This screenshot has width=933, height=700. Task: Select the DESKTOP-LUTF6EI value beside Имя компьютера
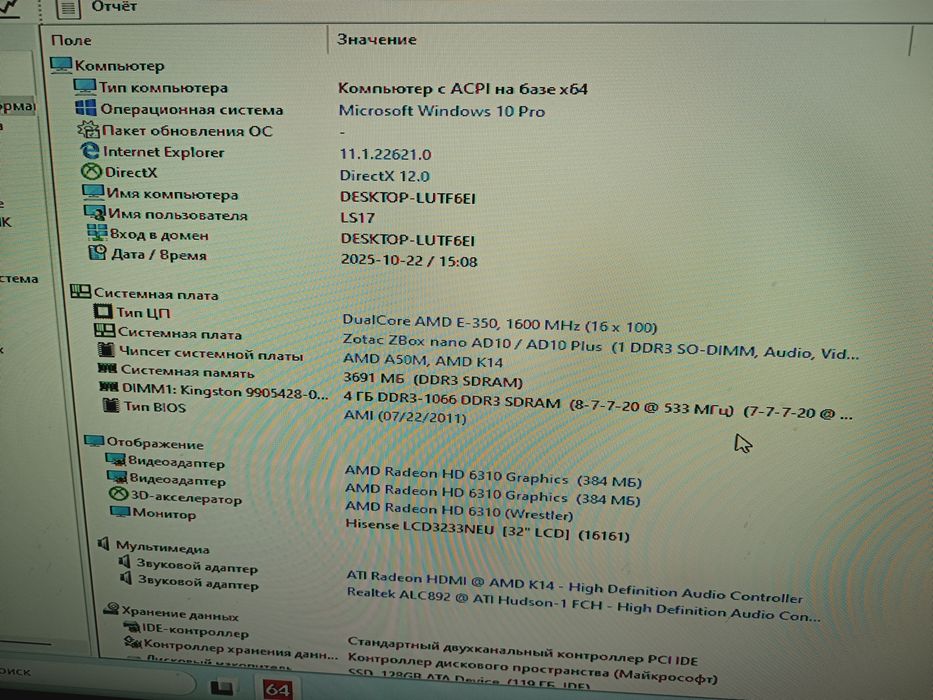tap(408, 197)
